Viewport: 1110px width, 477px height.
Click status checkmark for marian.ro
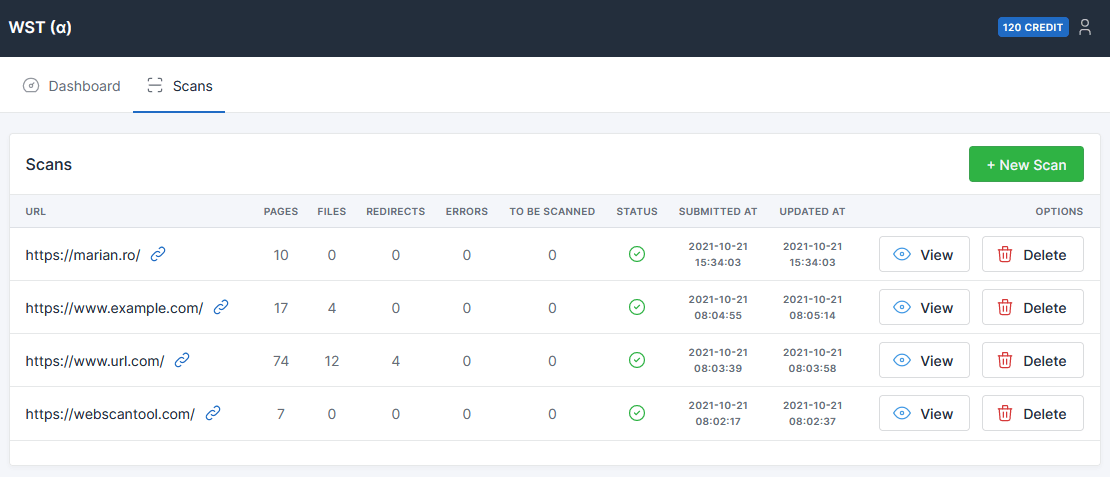pyautogui.click(x=636, y=254)
